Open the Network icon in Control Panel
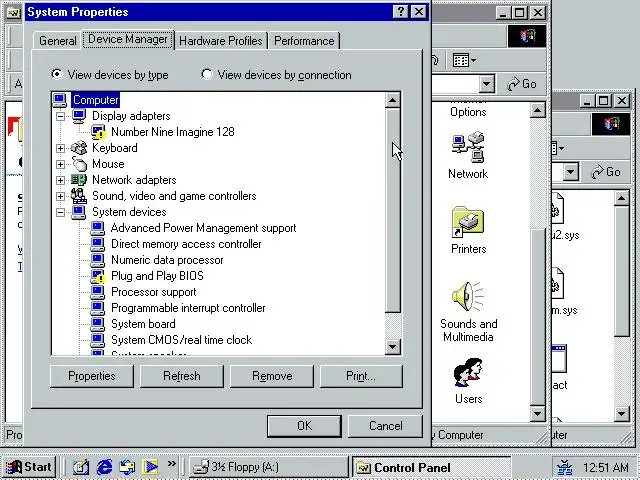 click(x=468, y=147)
